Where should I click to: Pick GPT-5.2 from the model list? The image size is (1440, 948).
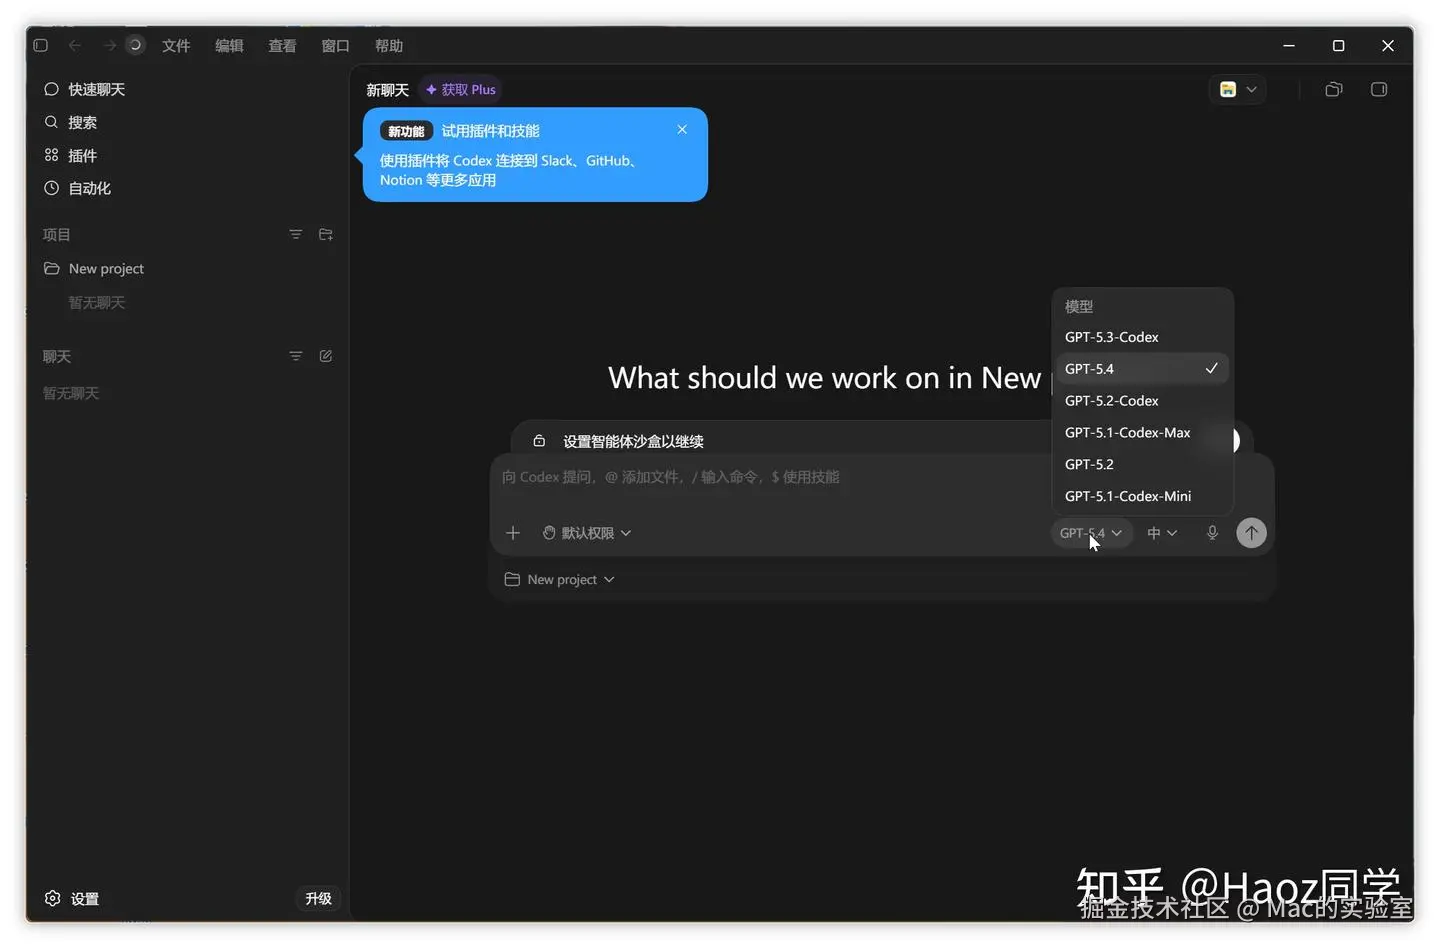click(x=1142, y=465)
